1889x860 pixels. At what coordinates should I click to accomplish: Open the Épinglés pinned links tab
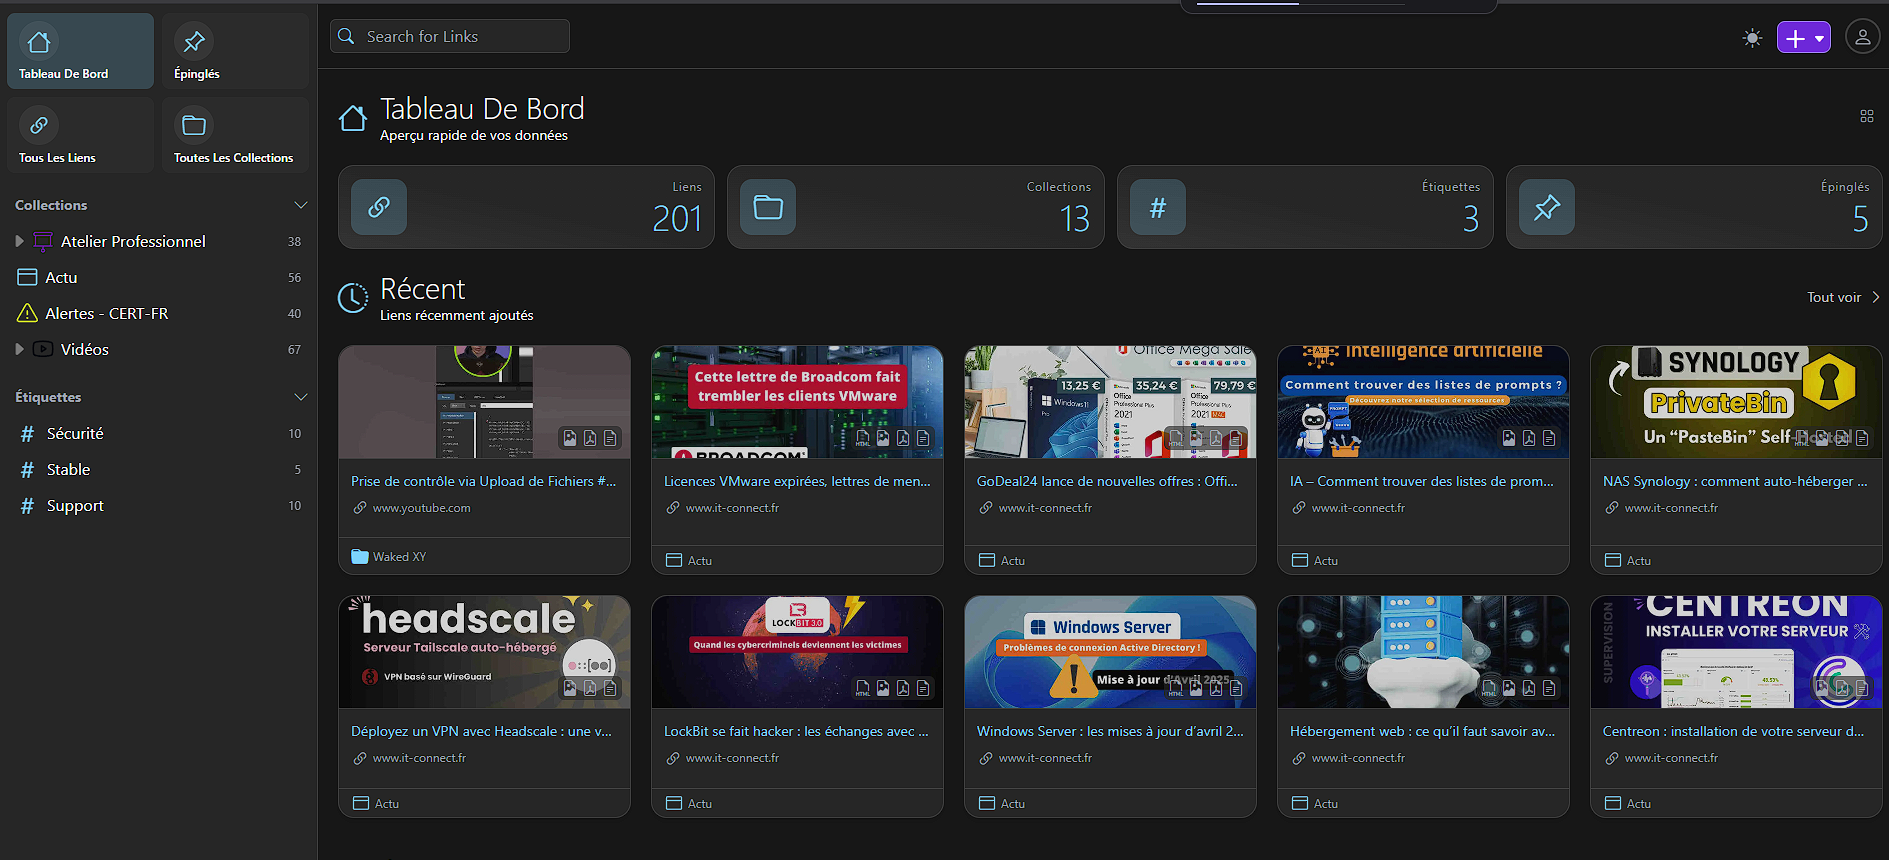coord(234,52)
